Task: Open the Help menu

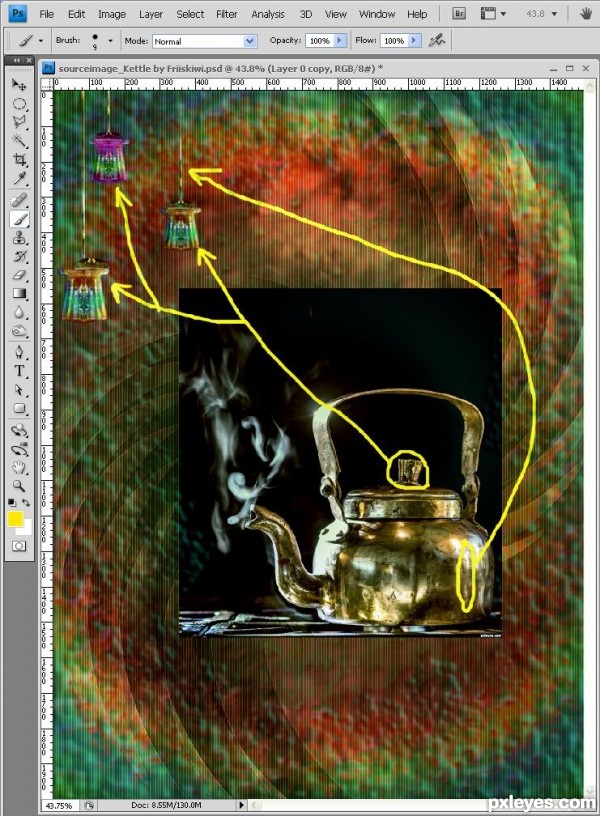Action: [x=417, y=14]
